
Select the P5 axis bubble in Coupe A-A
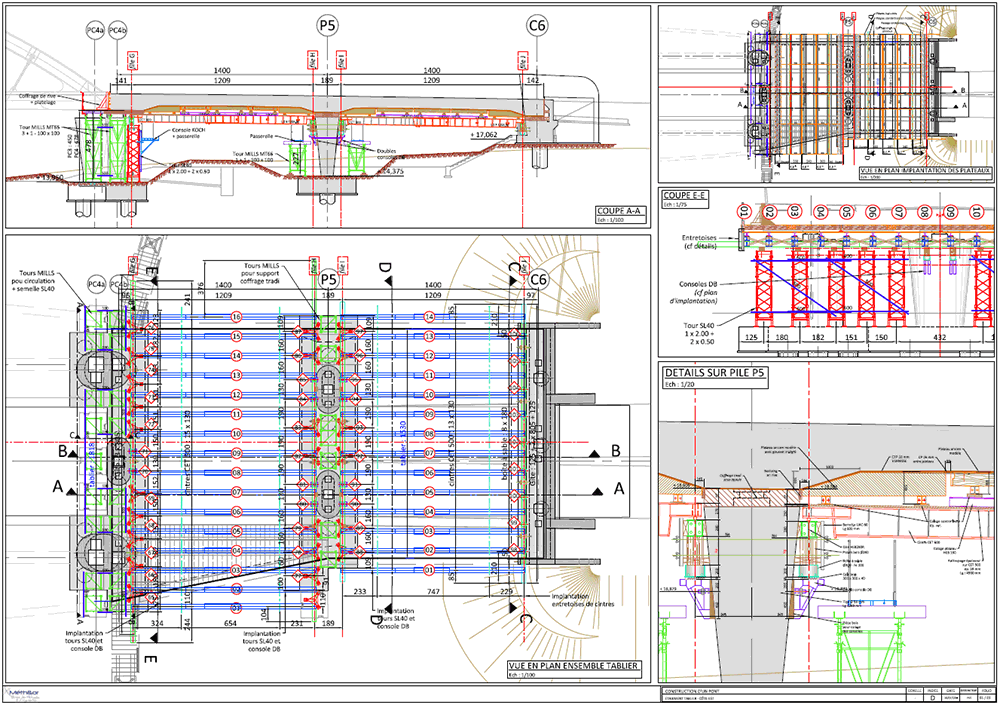click(328, 26)
